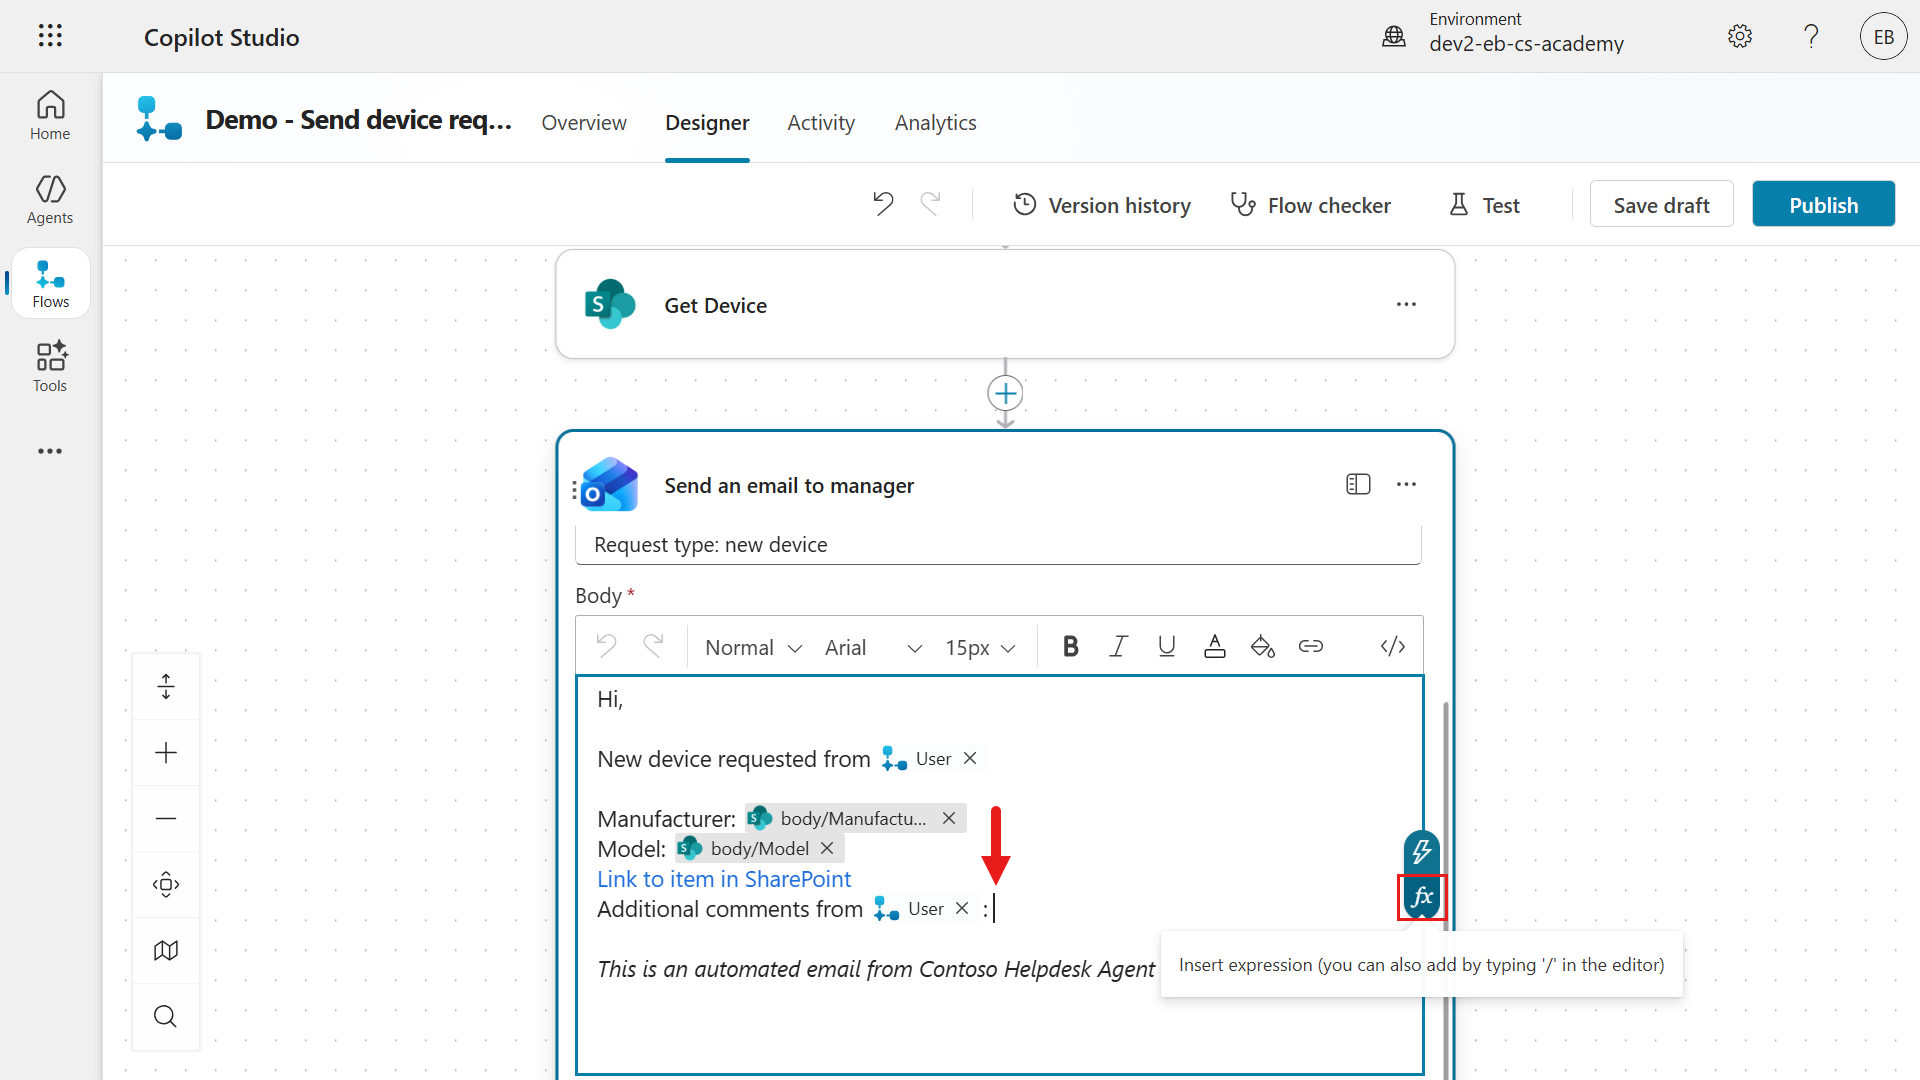The image size is (1920, 1080).
Task: Open the highlight color picker in editor
Action: click(x=1262, y=647)
